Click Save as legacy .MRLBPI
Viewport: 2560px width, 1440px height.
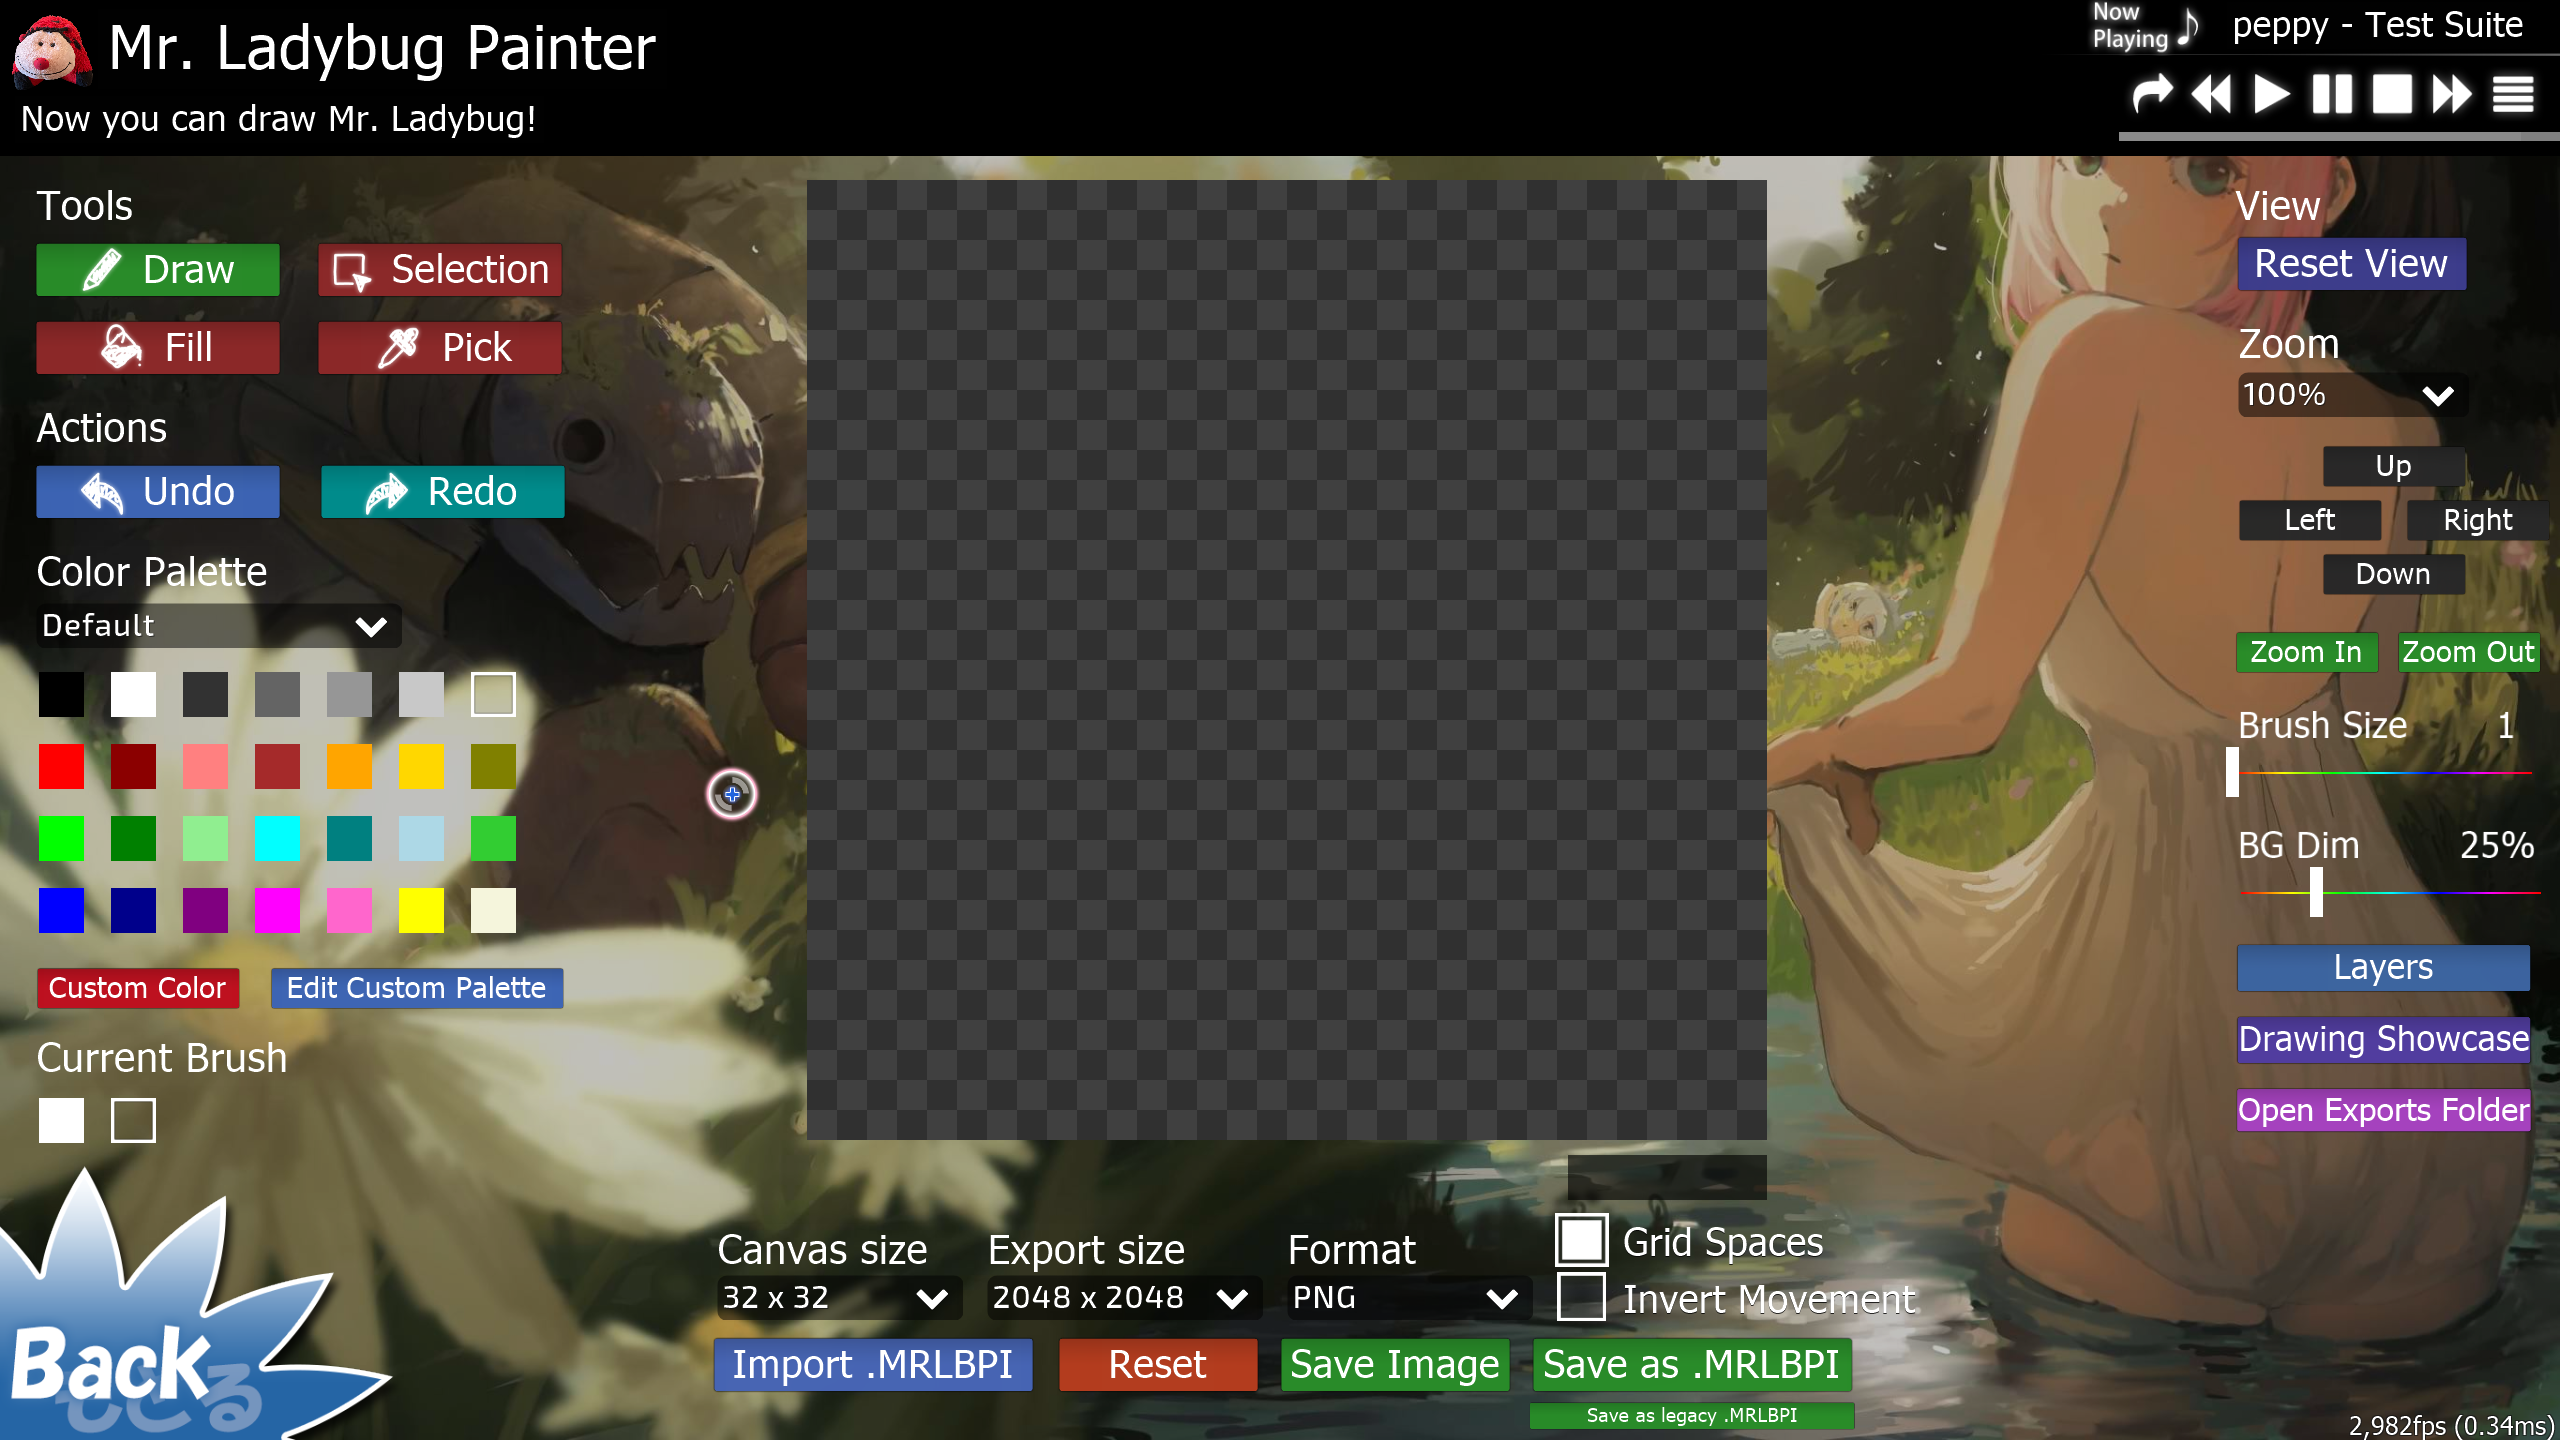point(1692,1416)
